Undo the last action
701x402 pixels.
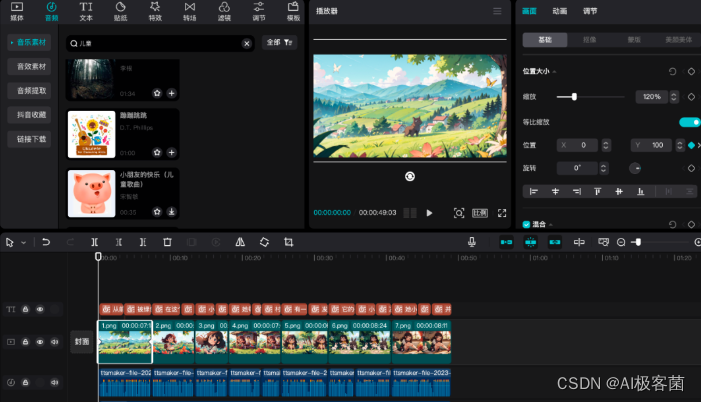[46, 242]
